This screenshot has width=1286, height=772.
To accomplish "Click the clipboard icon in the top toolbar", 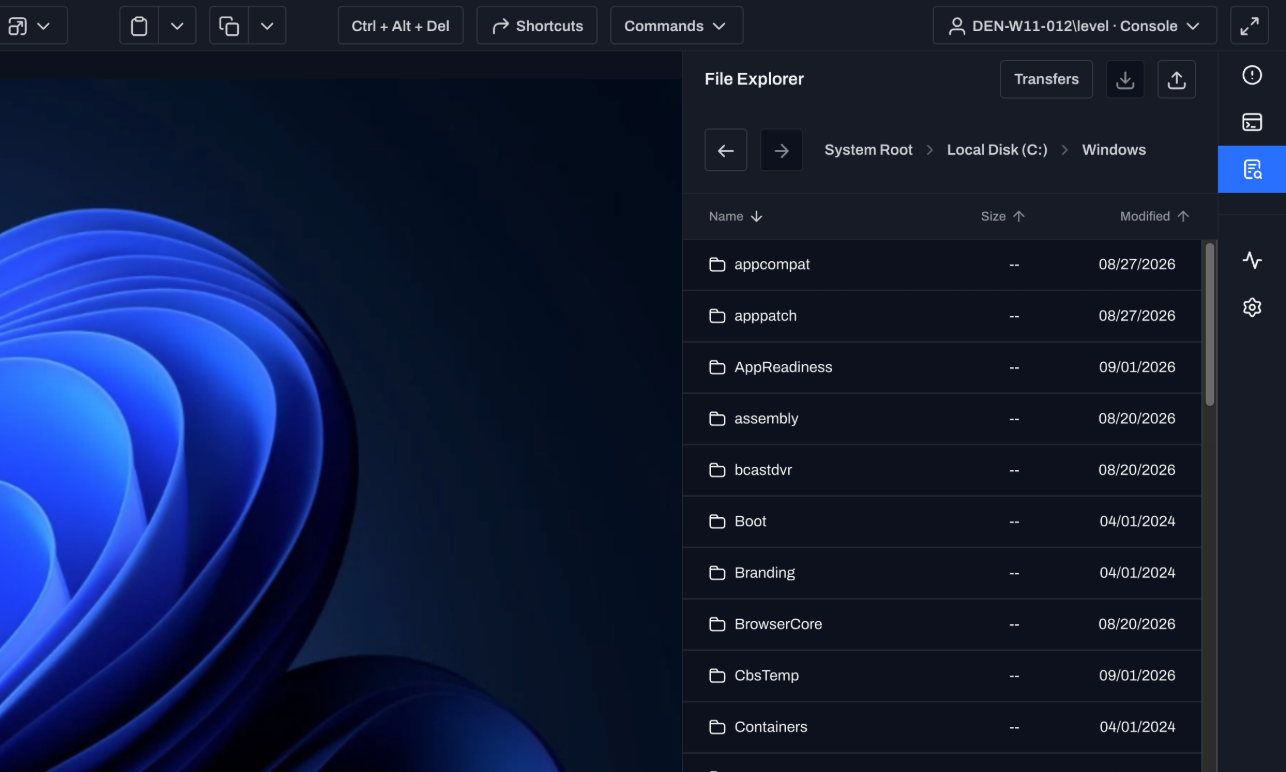I will [139, 26].
